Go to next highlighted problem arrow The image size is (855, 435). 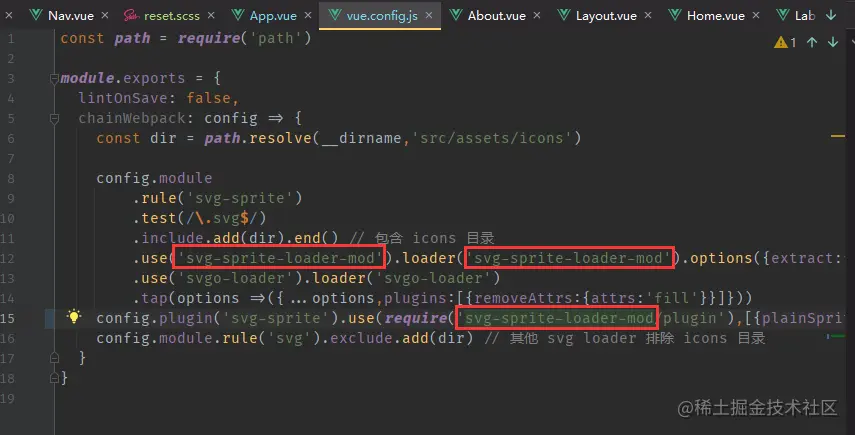(x=833, y=42)
